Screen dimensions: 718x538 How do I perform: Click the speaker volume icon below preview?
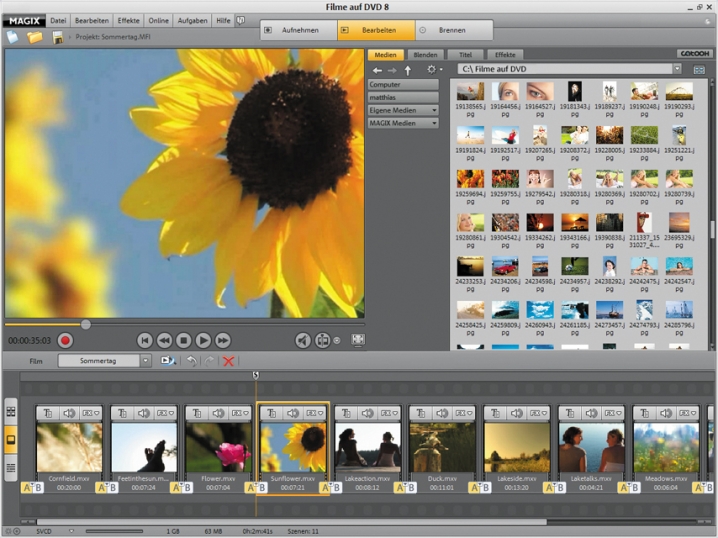[303, 340]
